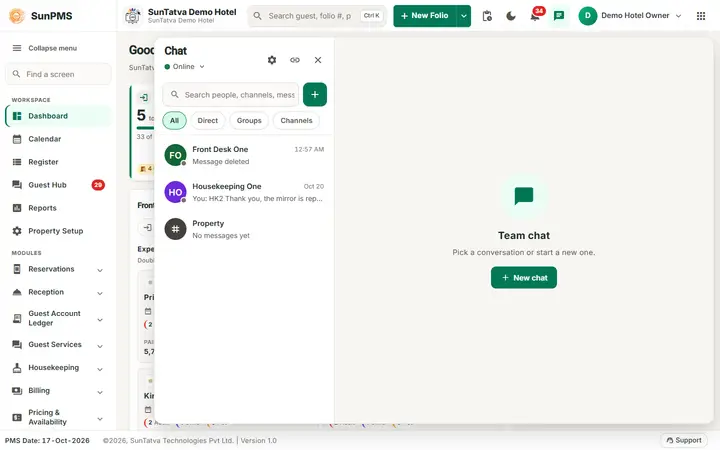Open the Housekeeping One conversation
720x450 pixels.
[244, 192]
